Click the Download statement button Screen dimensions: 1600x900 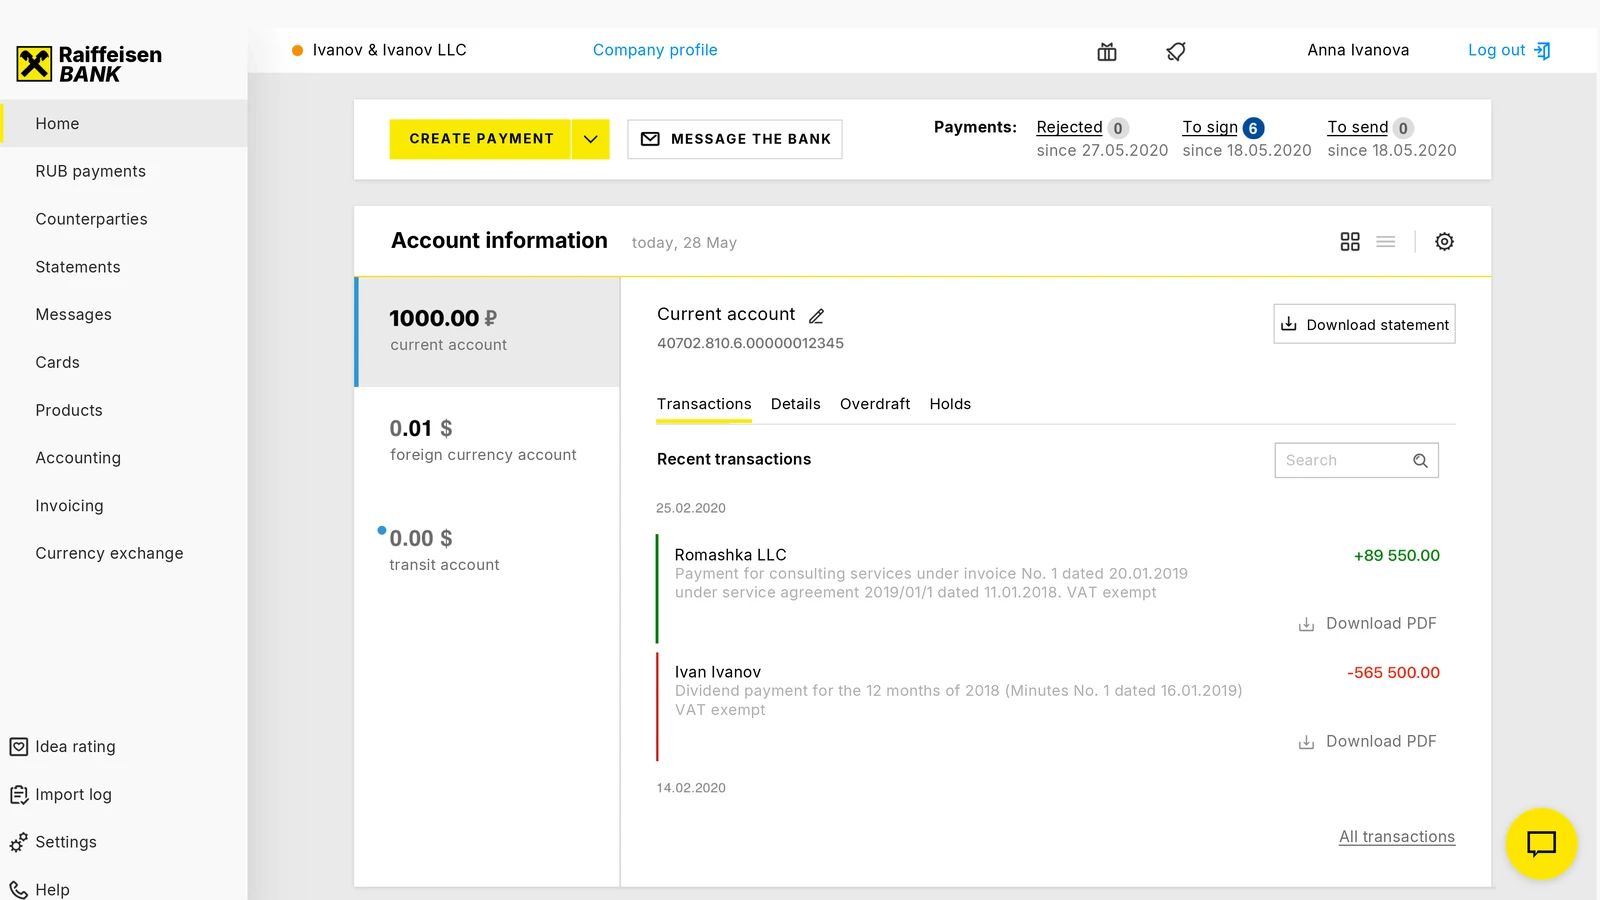click(x=1364, y=324)
